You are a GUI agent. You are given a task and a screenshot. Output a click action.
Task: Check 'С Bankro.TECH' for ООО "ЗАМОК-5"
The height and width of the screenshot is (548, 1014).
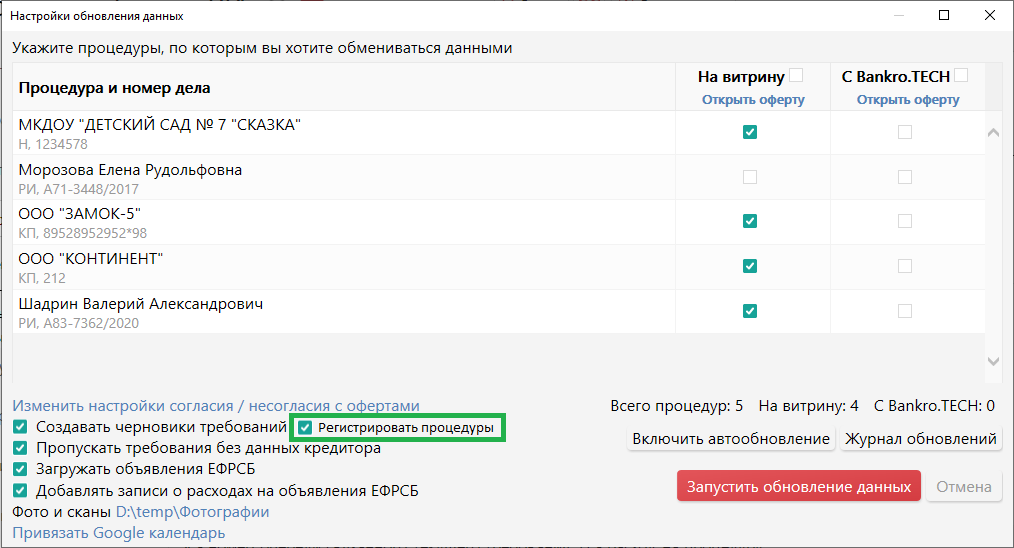[905, 221]
